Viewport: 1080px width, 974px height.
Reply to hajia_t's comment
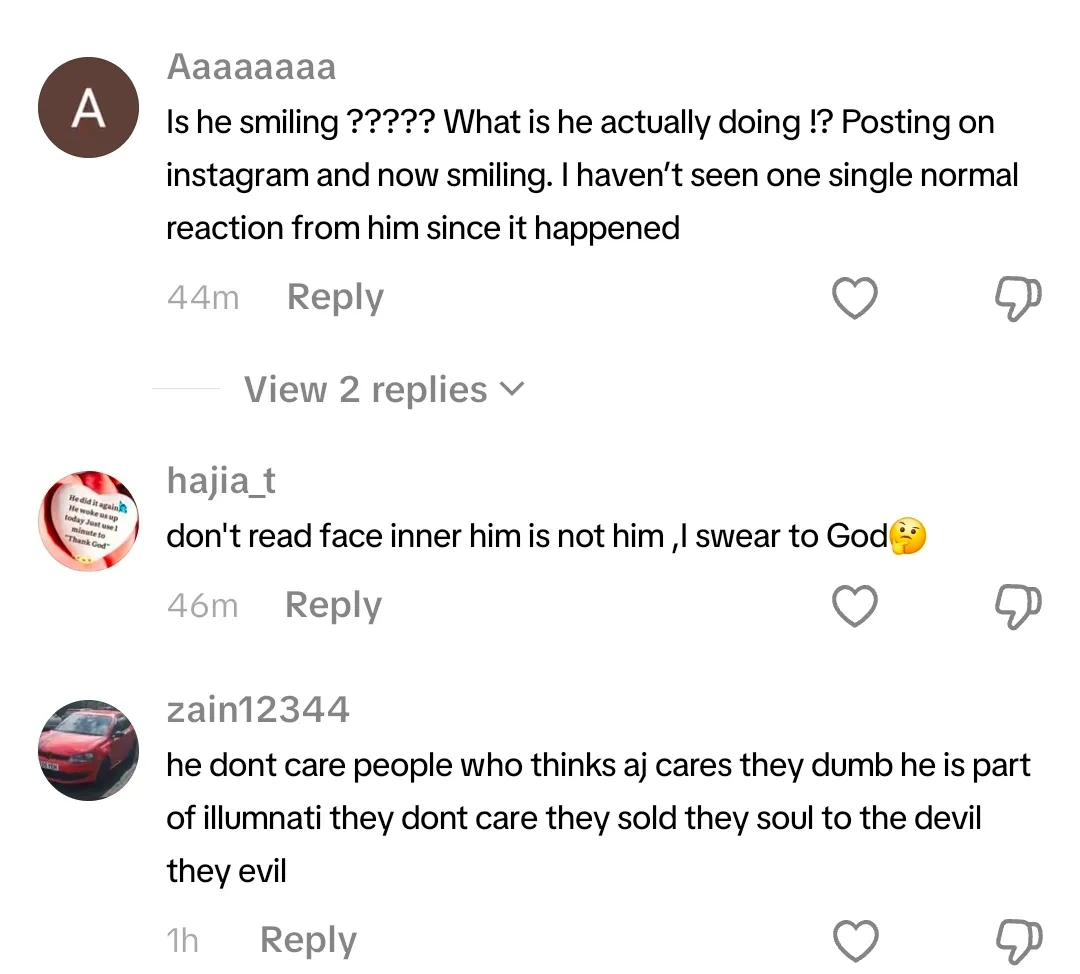pyautogui.click(x=333, y=605)
